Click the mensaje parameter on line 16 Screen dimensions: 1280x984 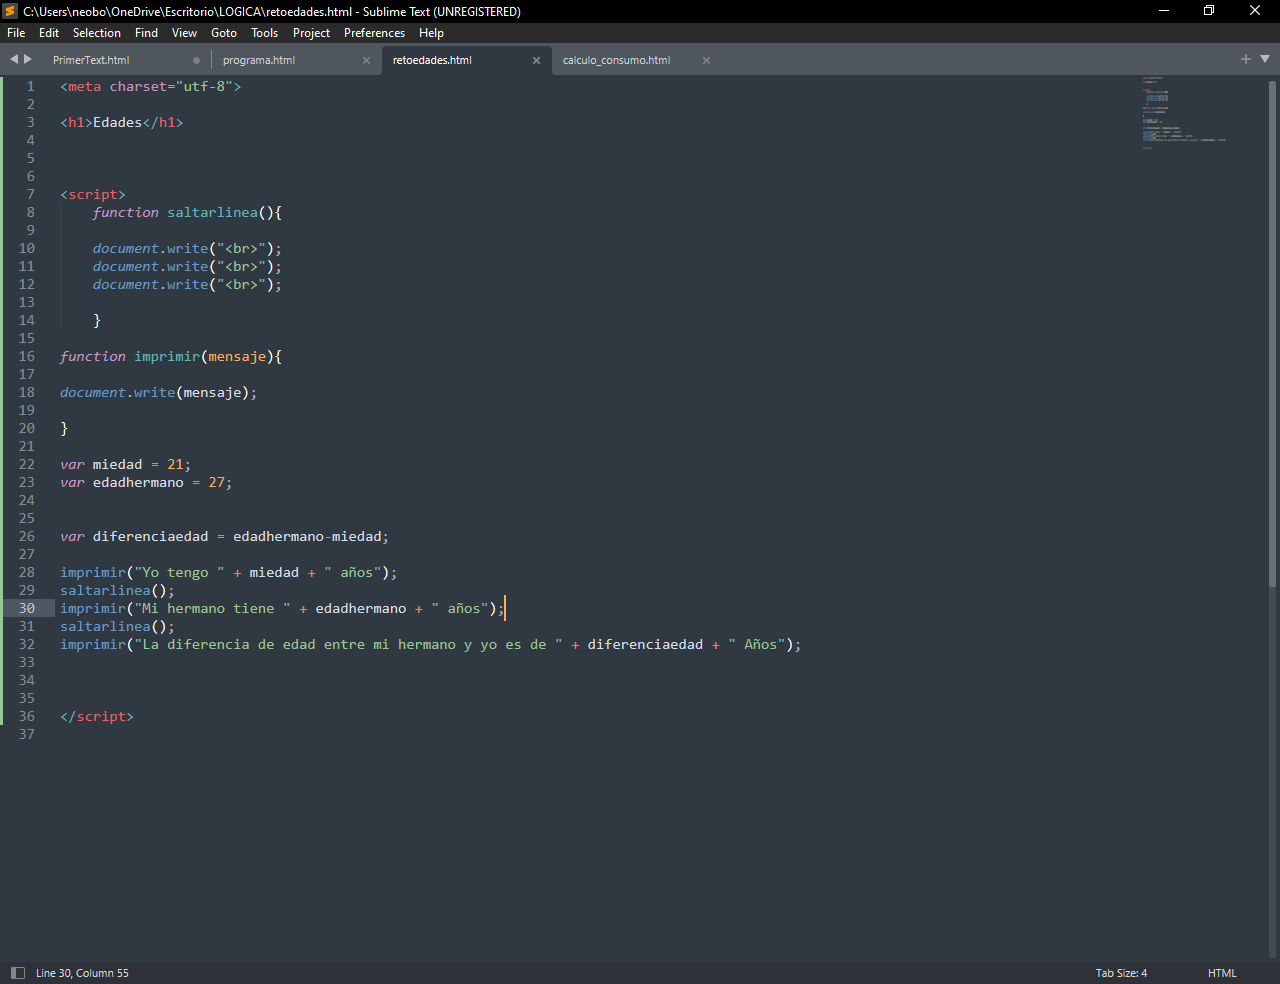237,356
